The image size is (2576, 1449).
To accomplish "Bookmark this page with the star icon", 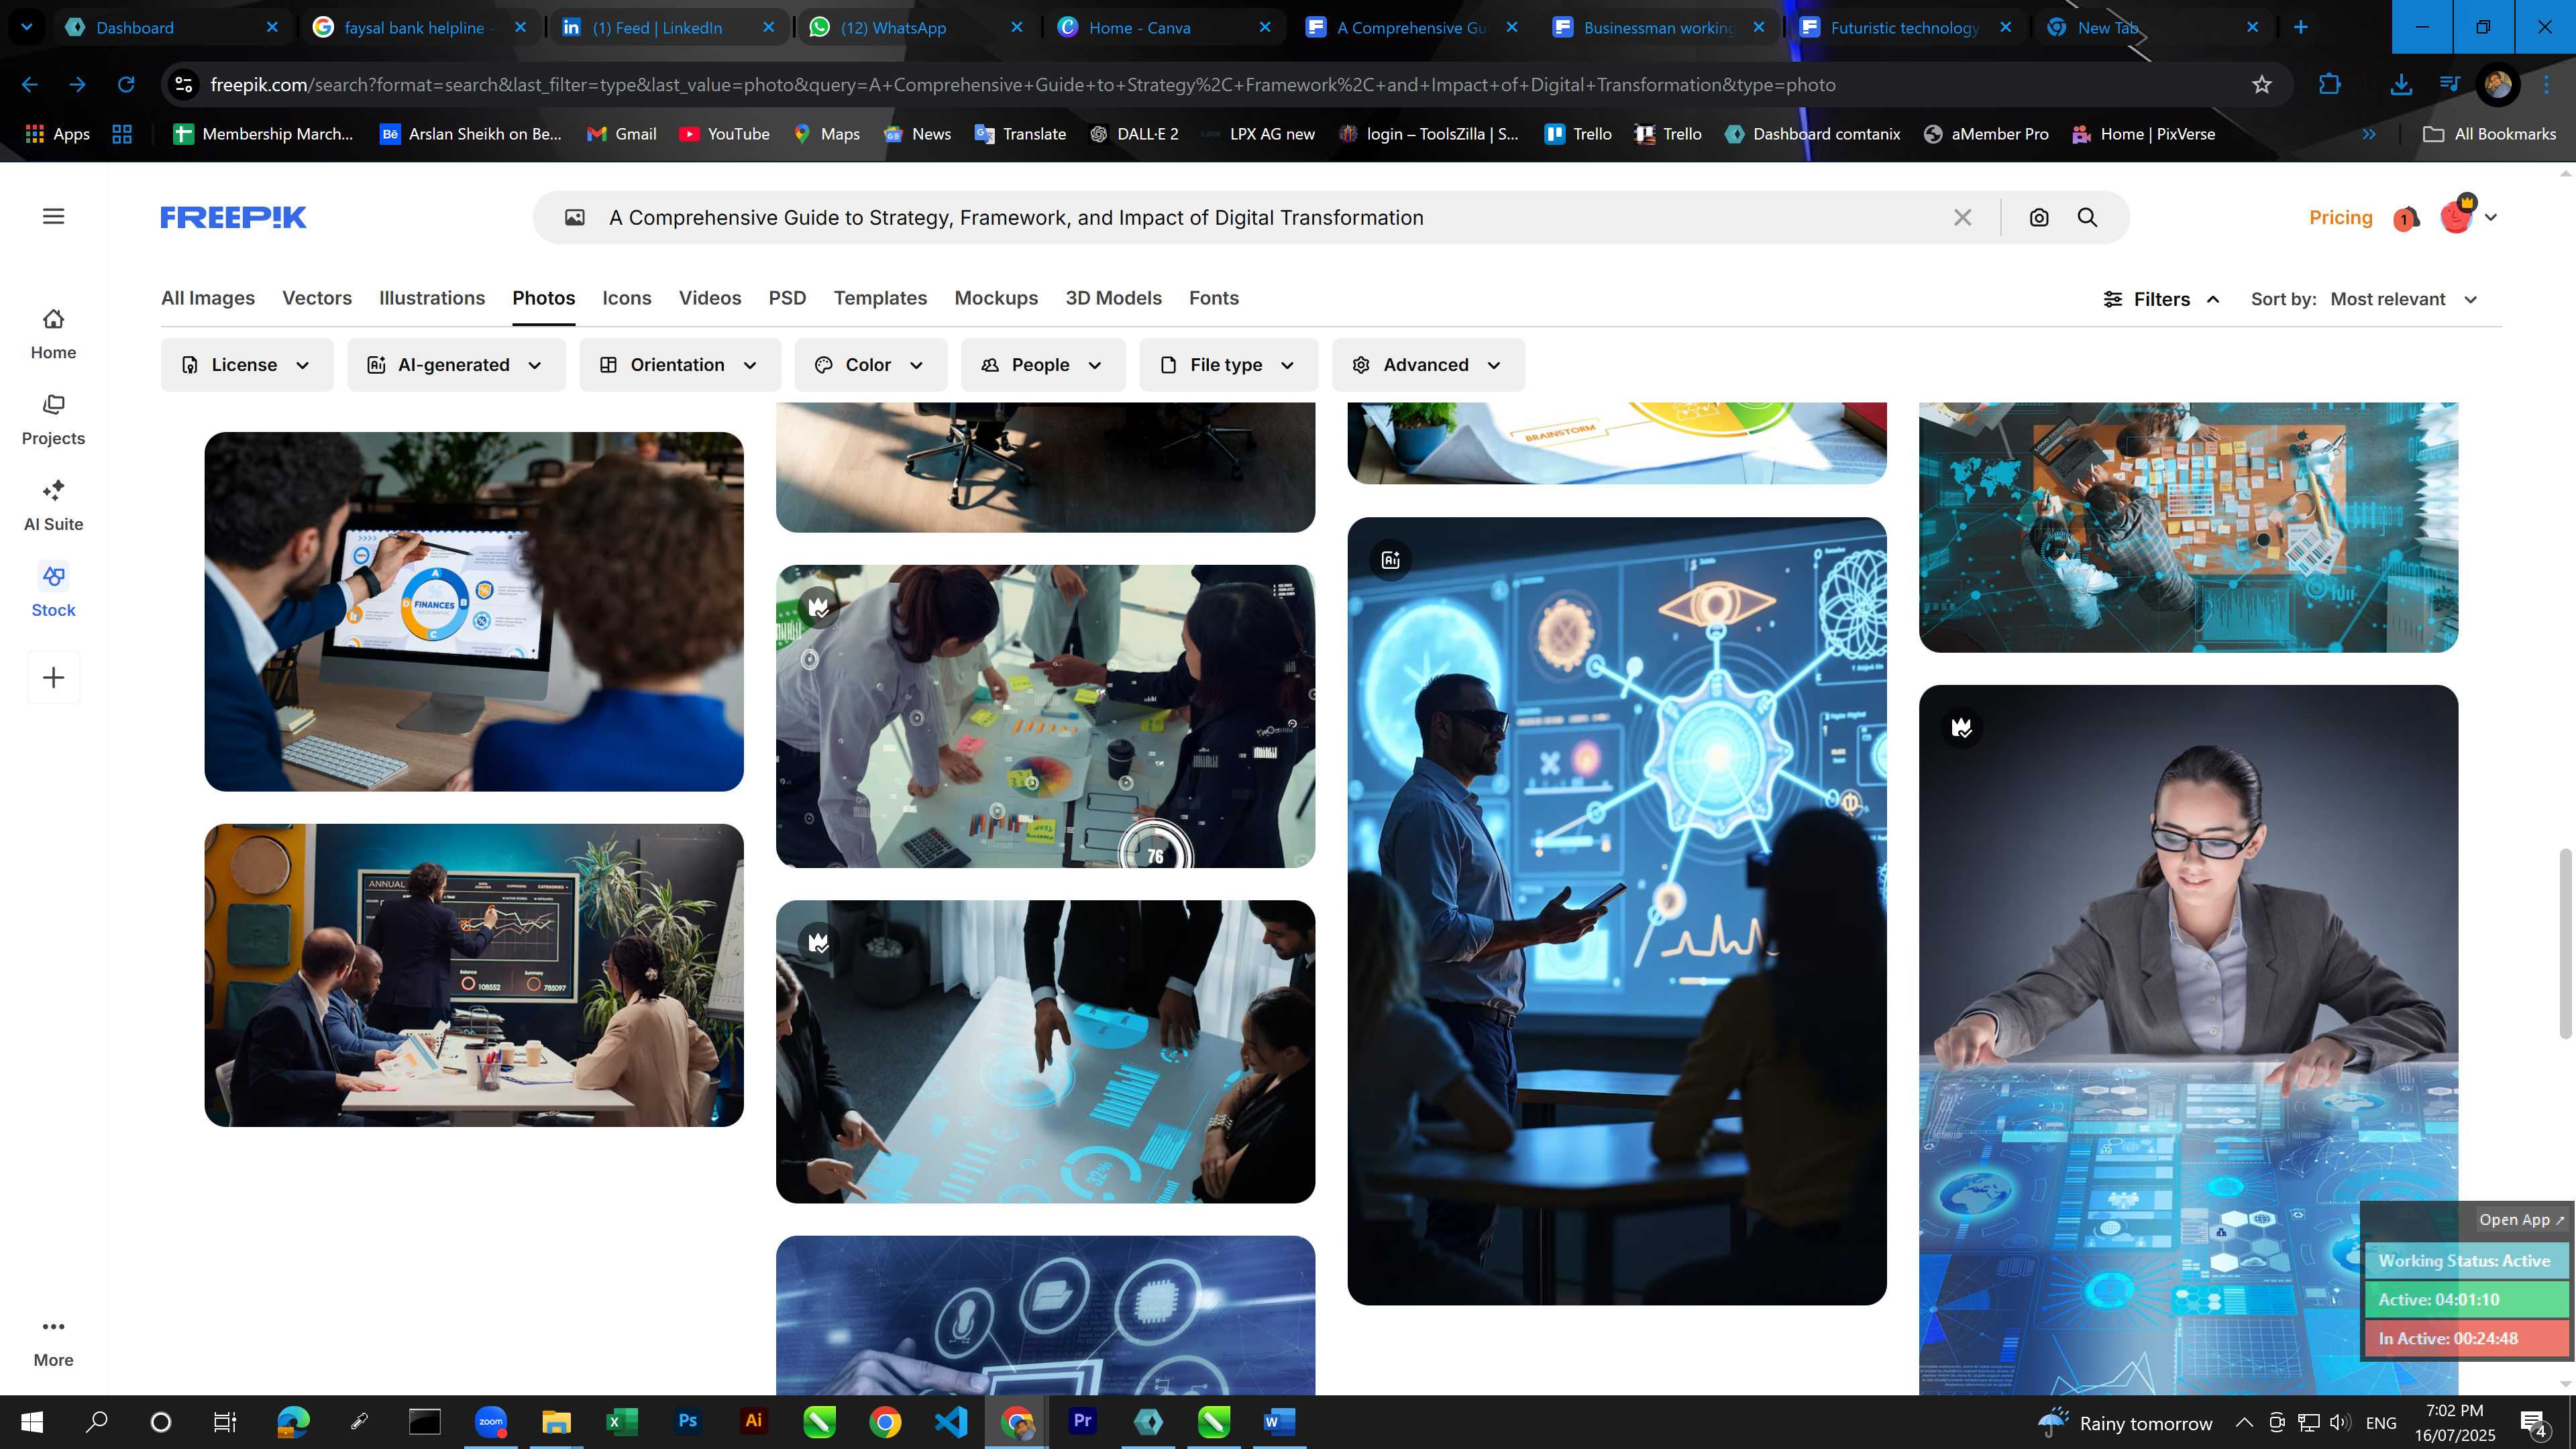I will pyautogui.click(x=2262, y=85).
